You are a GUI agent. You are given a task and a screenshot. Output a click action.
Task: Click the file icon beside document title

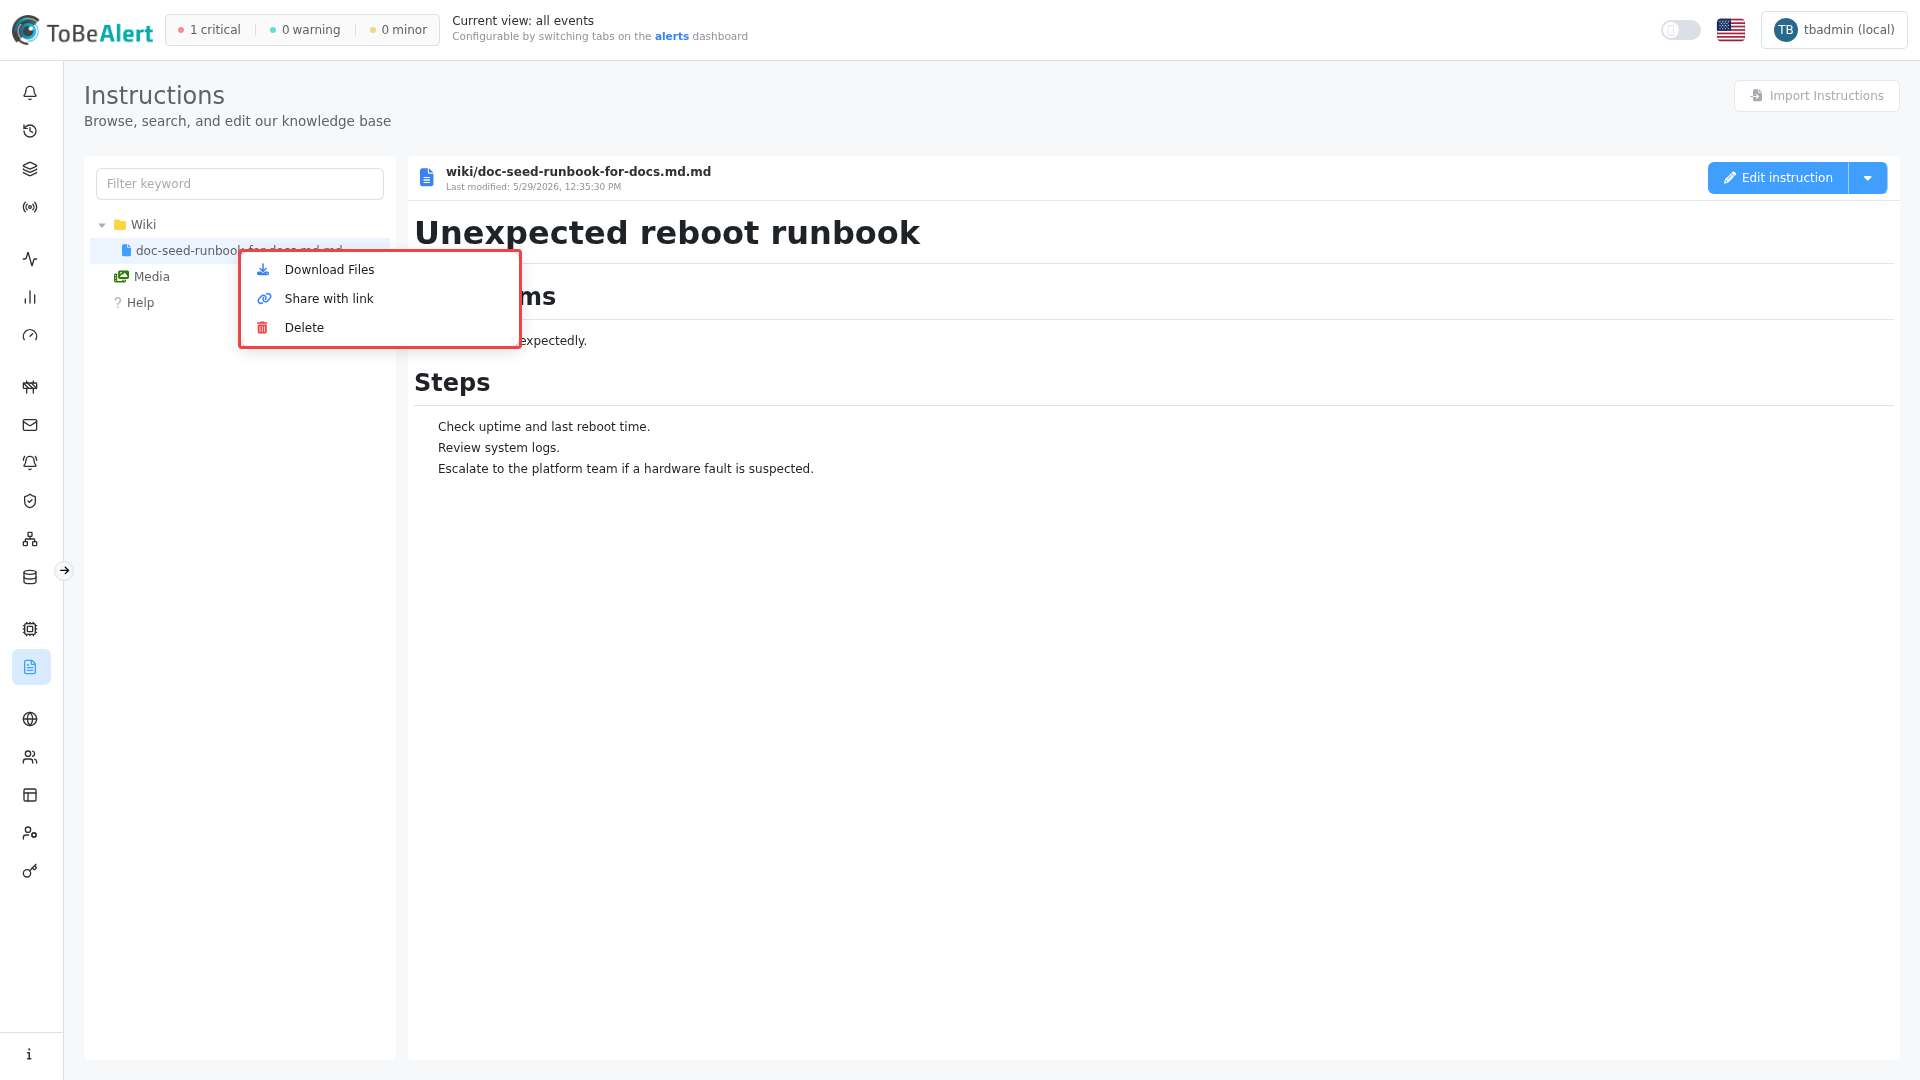(427, 177)
